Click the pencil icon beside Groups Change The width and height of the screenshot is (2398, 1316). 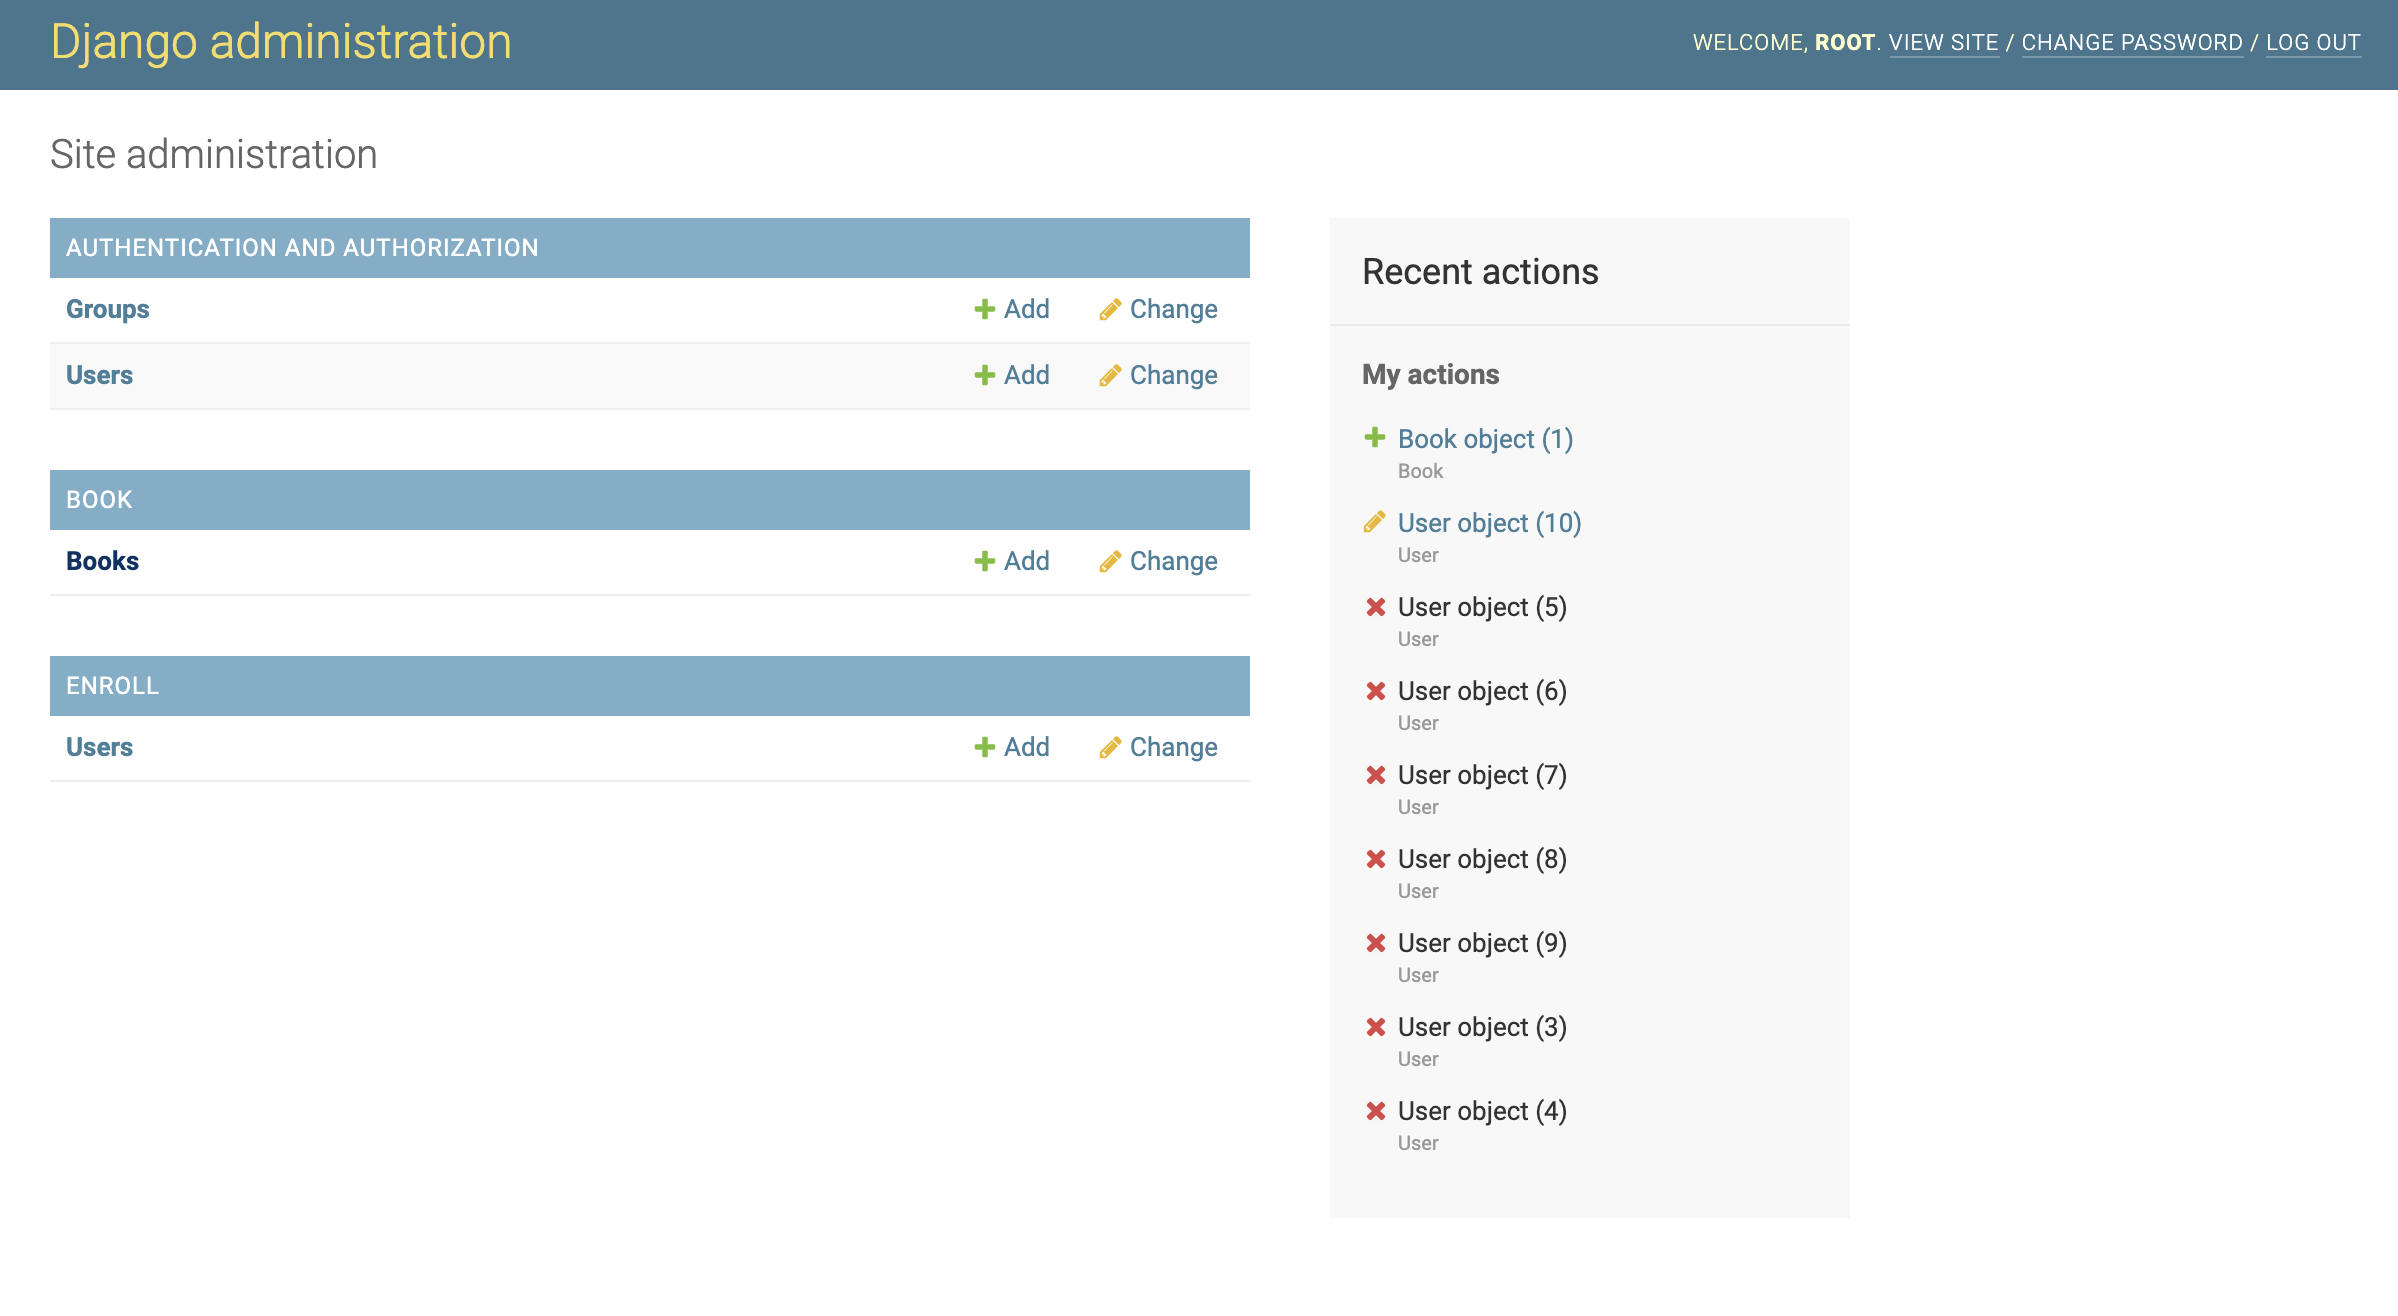[1109, 309]
